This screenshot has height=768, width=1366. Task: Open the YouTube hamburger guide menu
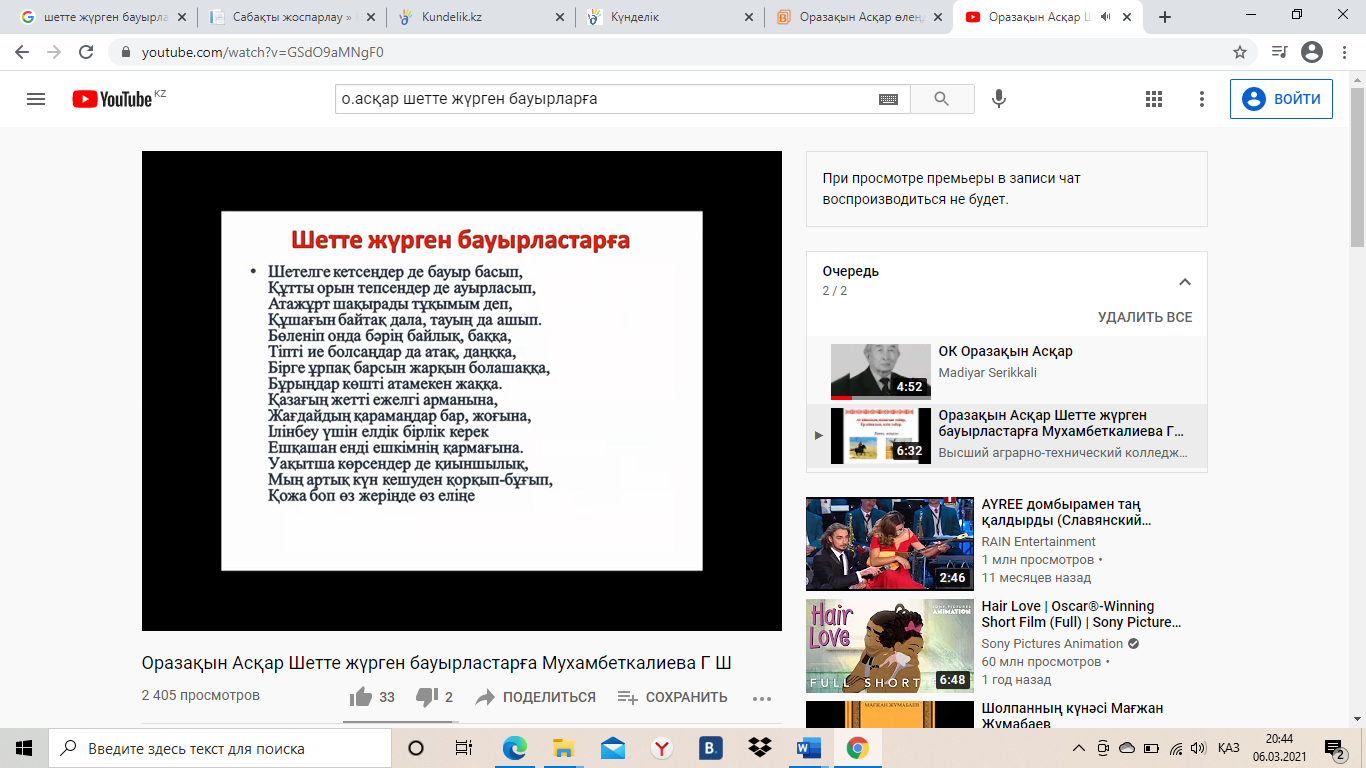coord(36,99)
